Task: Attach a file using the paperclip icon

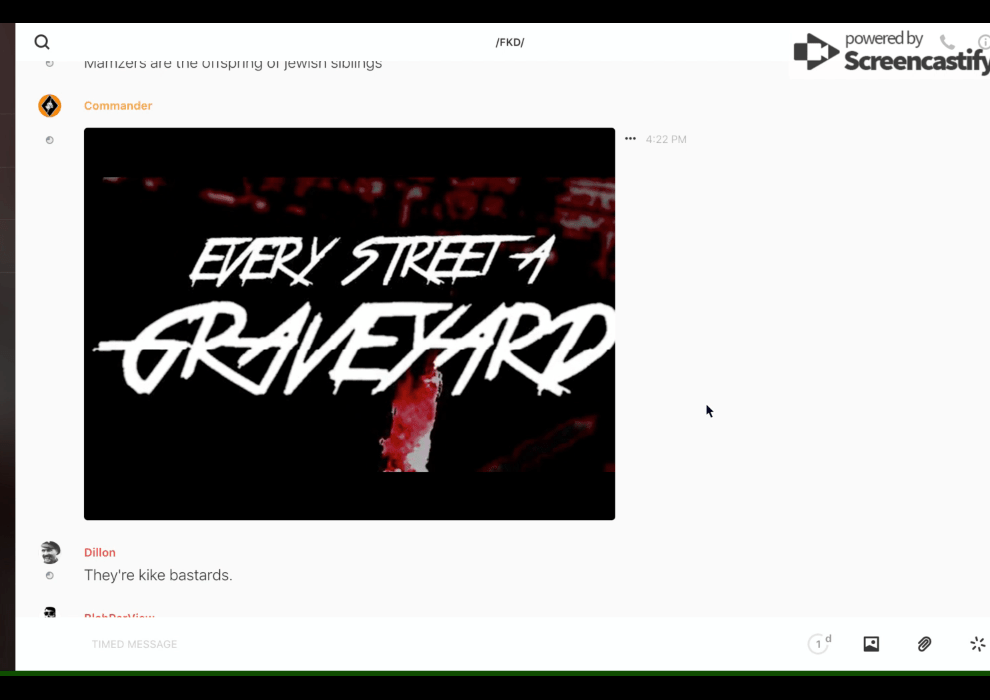Action: pyautogui.click(x=924, y=644)
